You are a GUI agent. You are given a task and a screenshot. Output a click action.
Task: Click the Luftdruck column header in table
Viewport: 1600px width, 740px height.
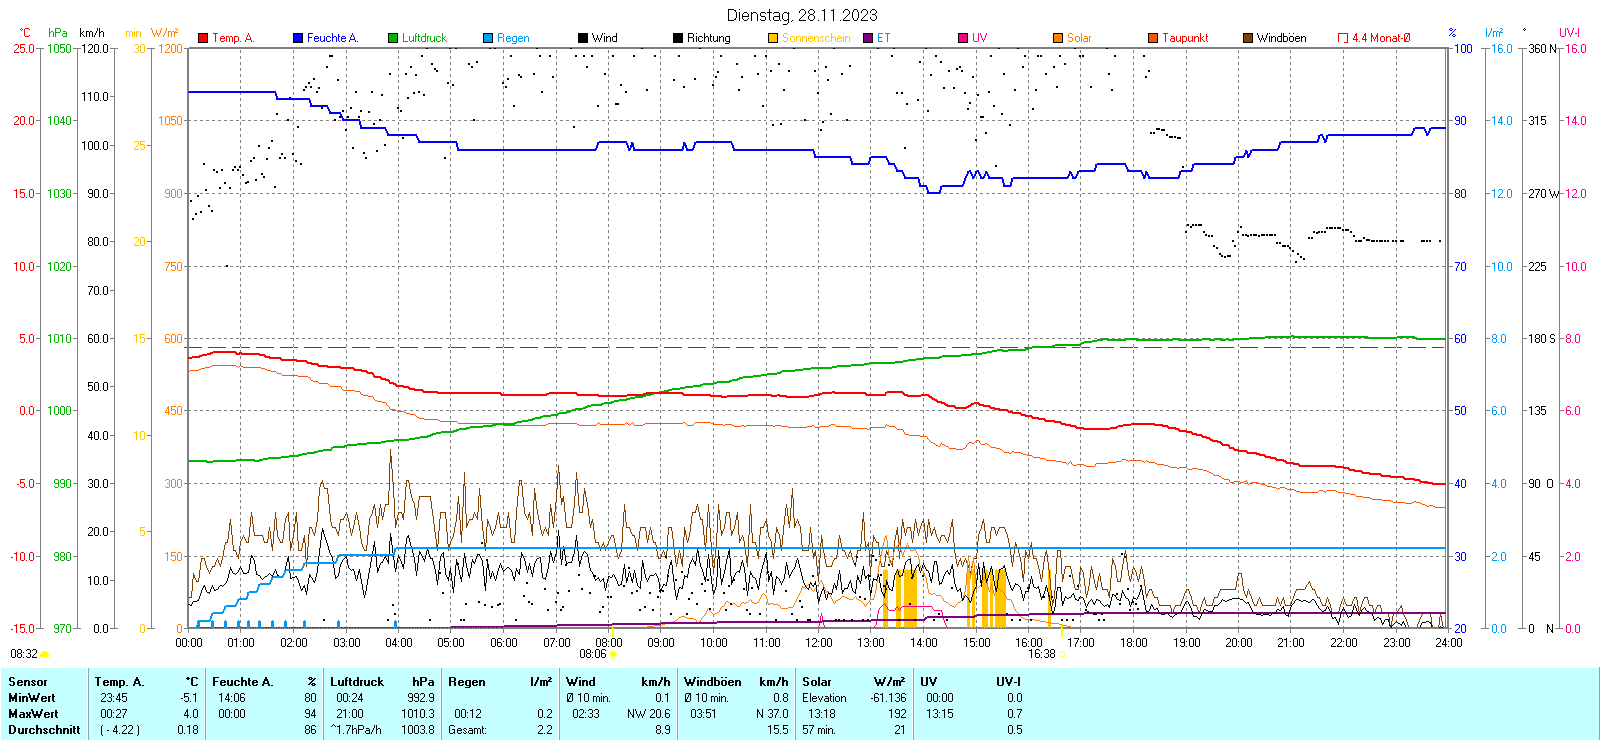(357, 682)
